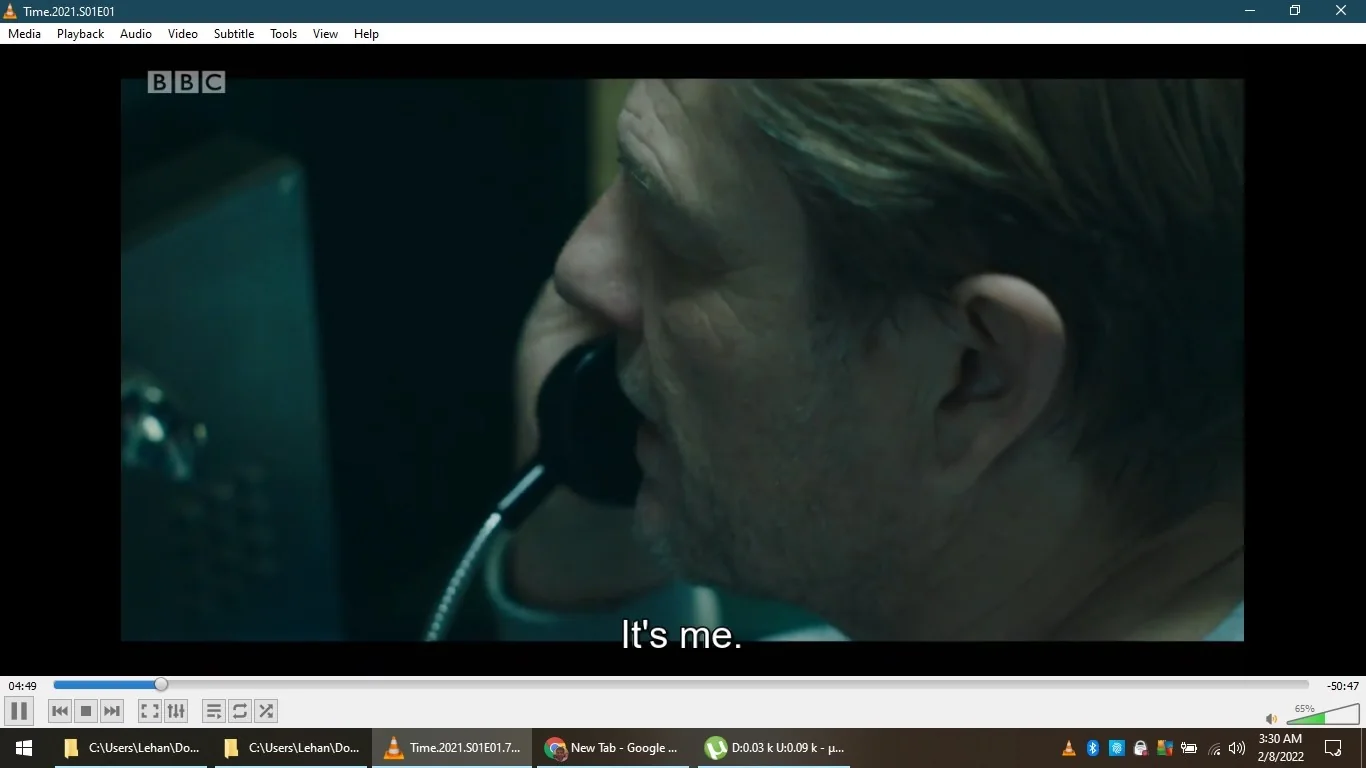Toggle the playlist view
The width and height of the screenshot is (1366, 768).
tap(214, 711)
